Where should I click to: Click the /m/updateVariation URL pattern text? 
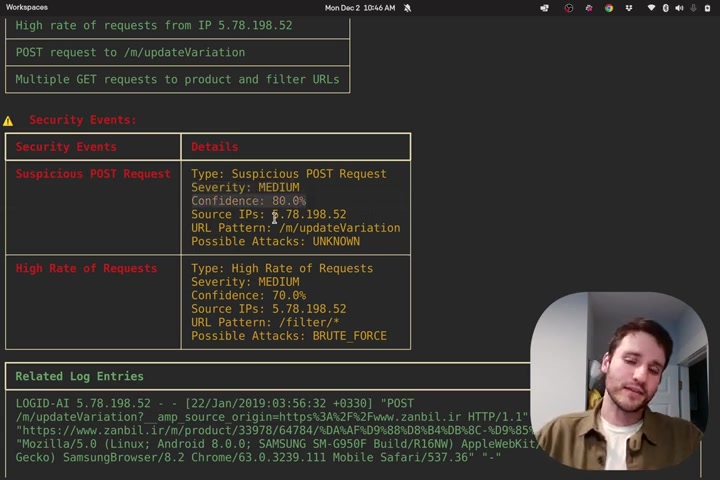[x=340, y=228]
